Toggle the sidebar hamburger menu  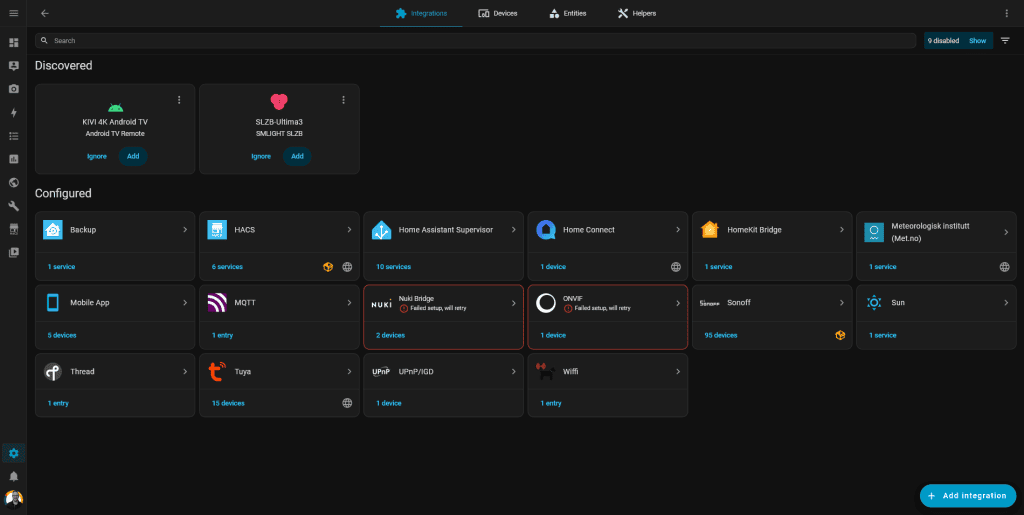tap(14, 13)
